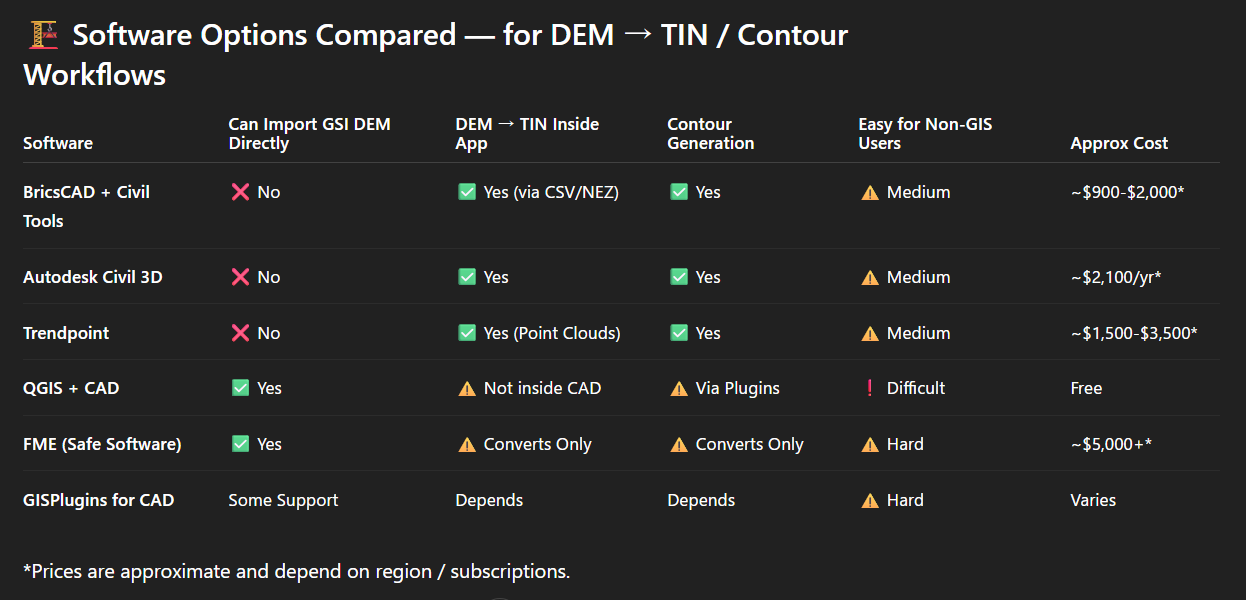1246x600 pixels.
Task: Click the Software column header
Action: point(58,143)
